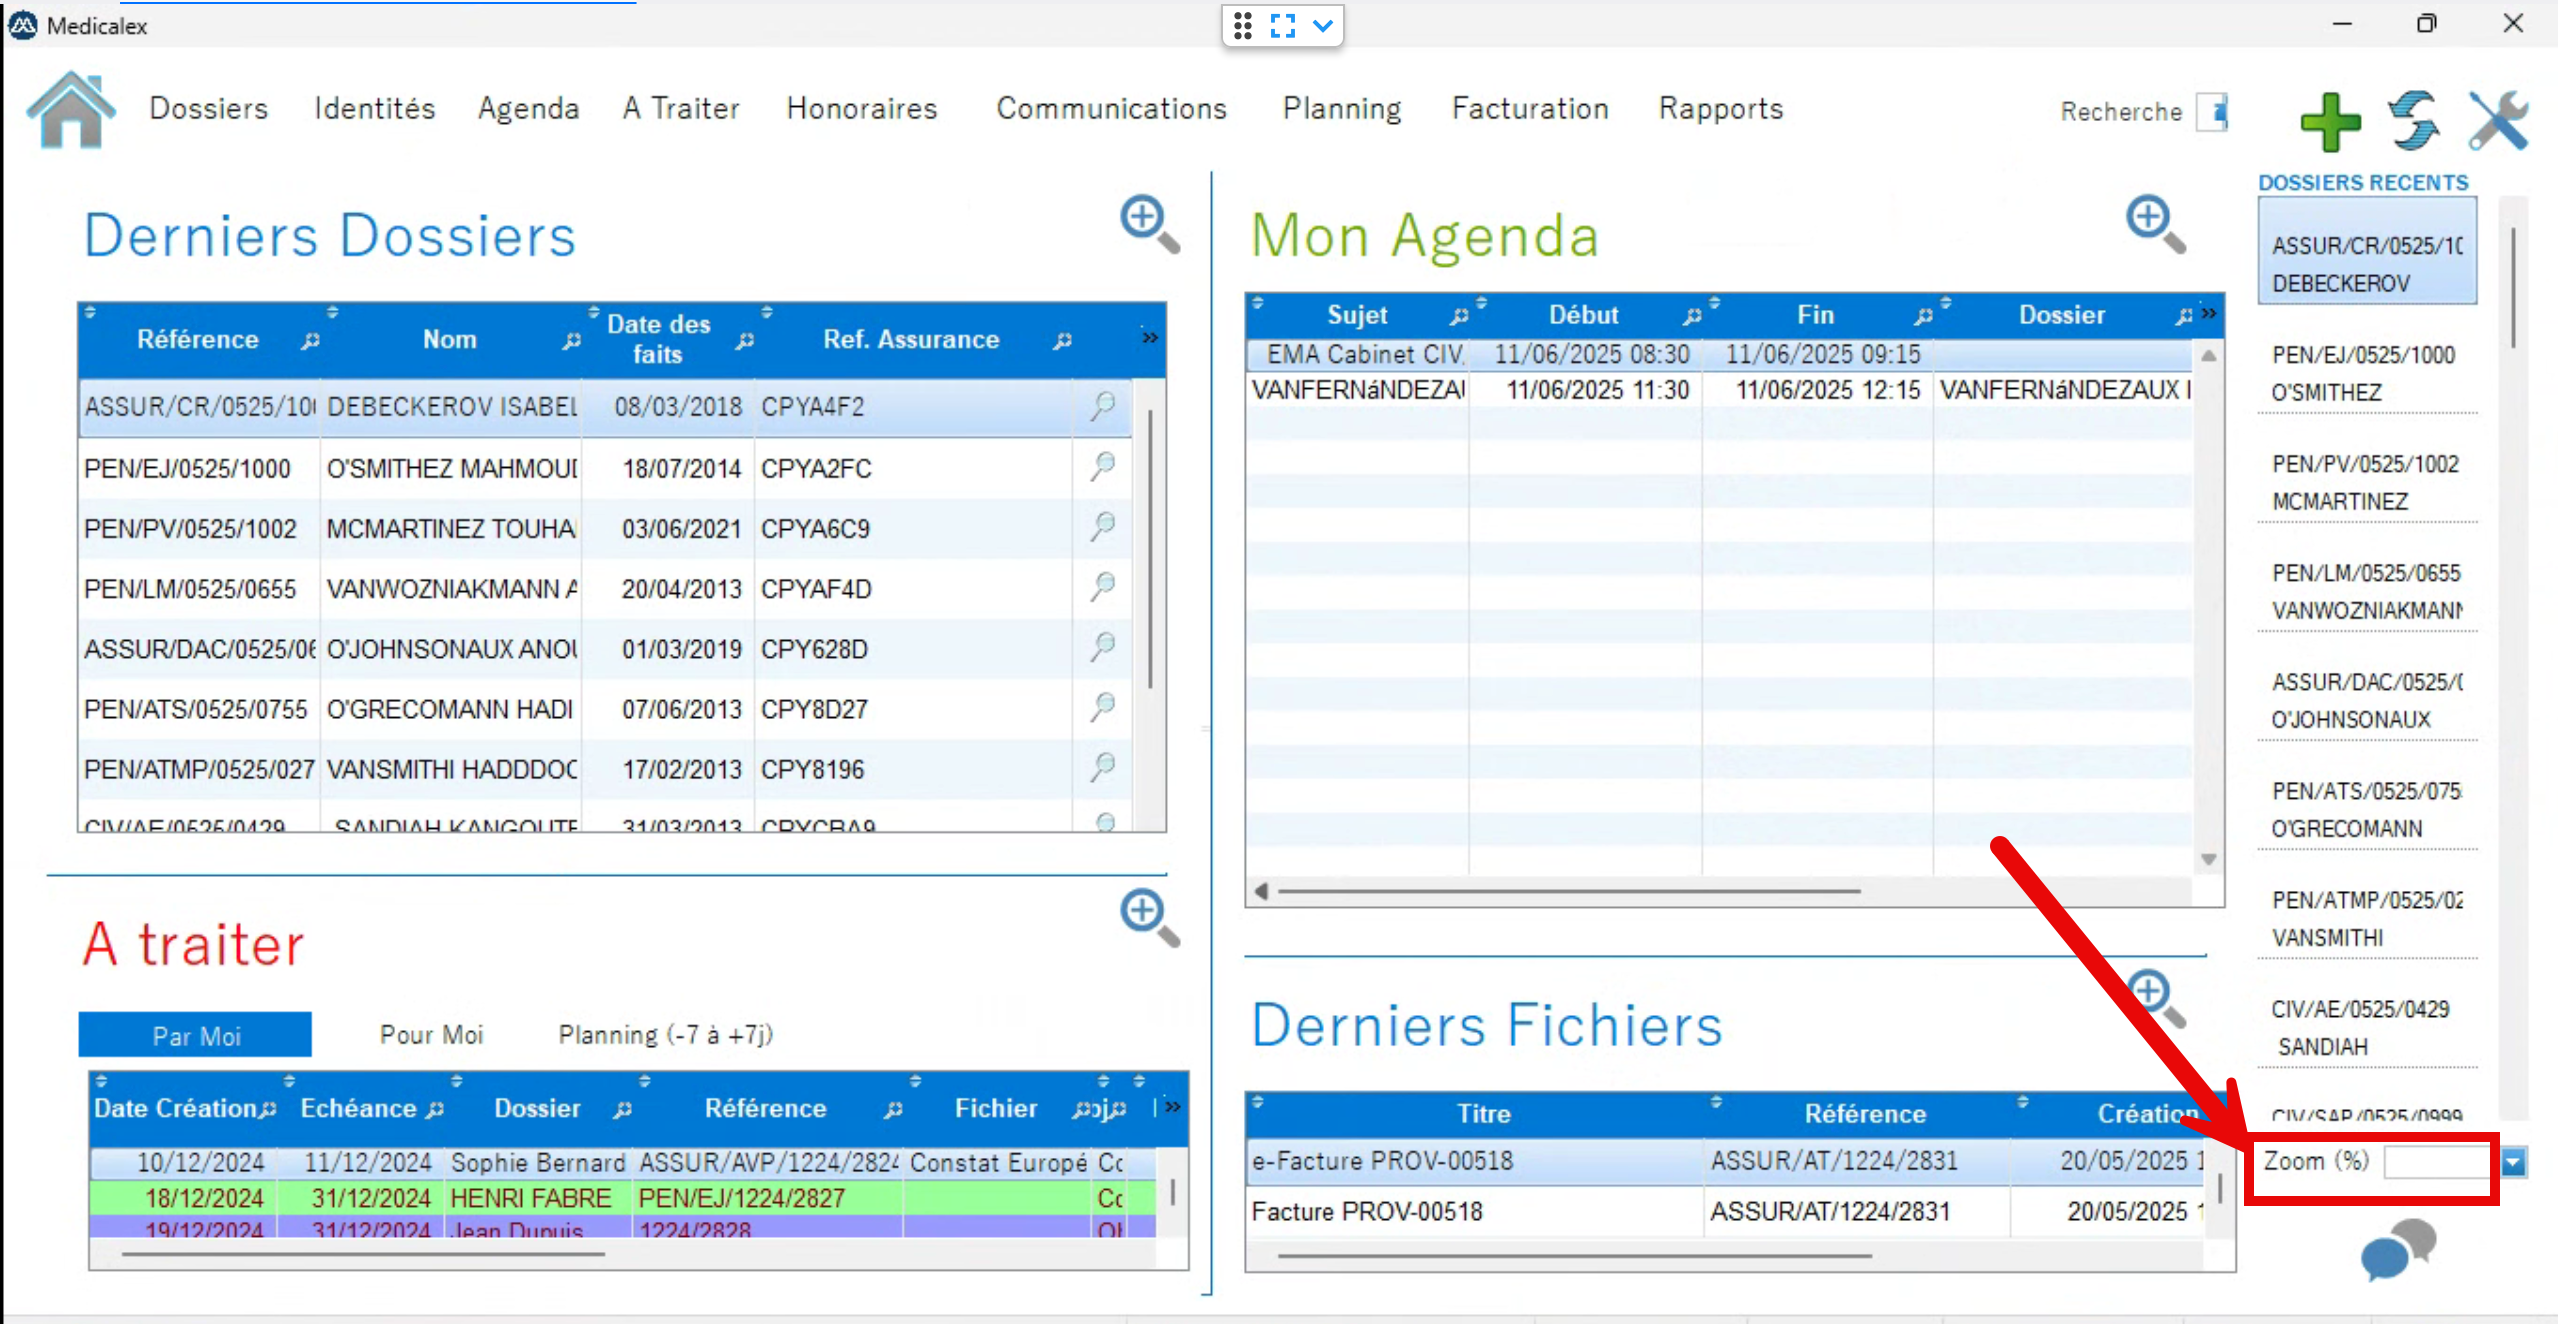Switch to Pour Moi filter
Screen dimensions: 2558x1324
pos(431,1035)
